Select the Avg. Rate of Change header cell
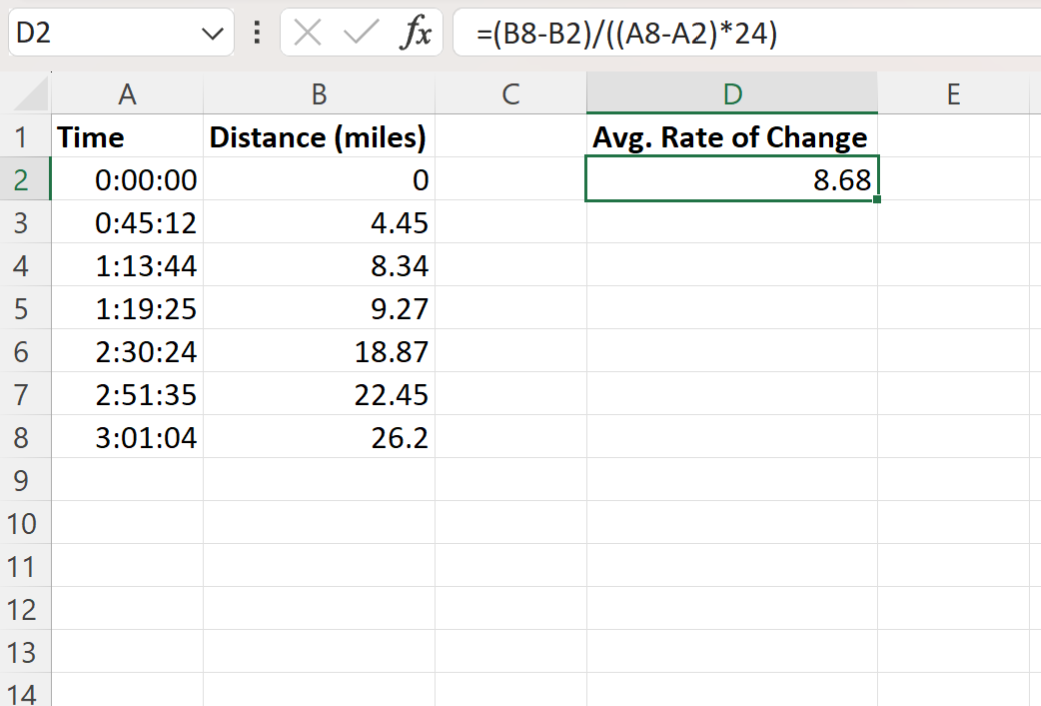This screenshot has width=1041, height=706. (x=731, y=137)
